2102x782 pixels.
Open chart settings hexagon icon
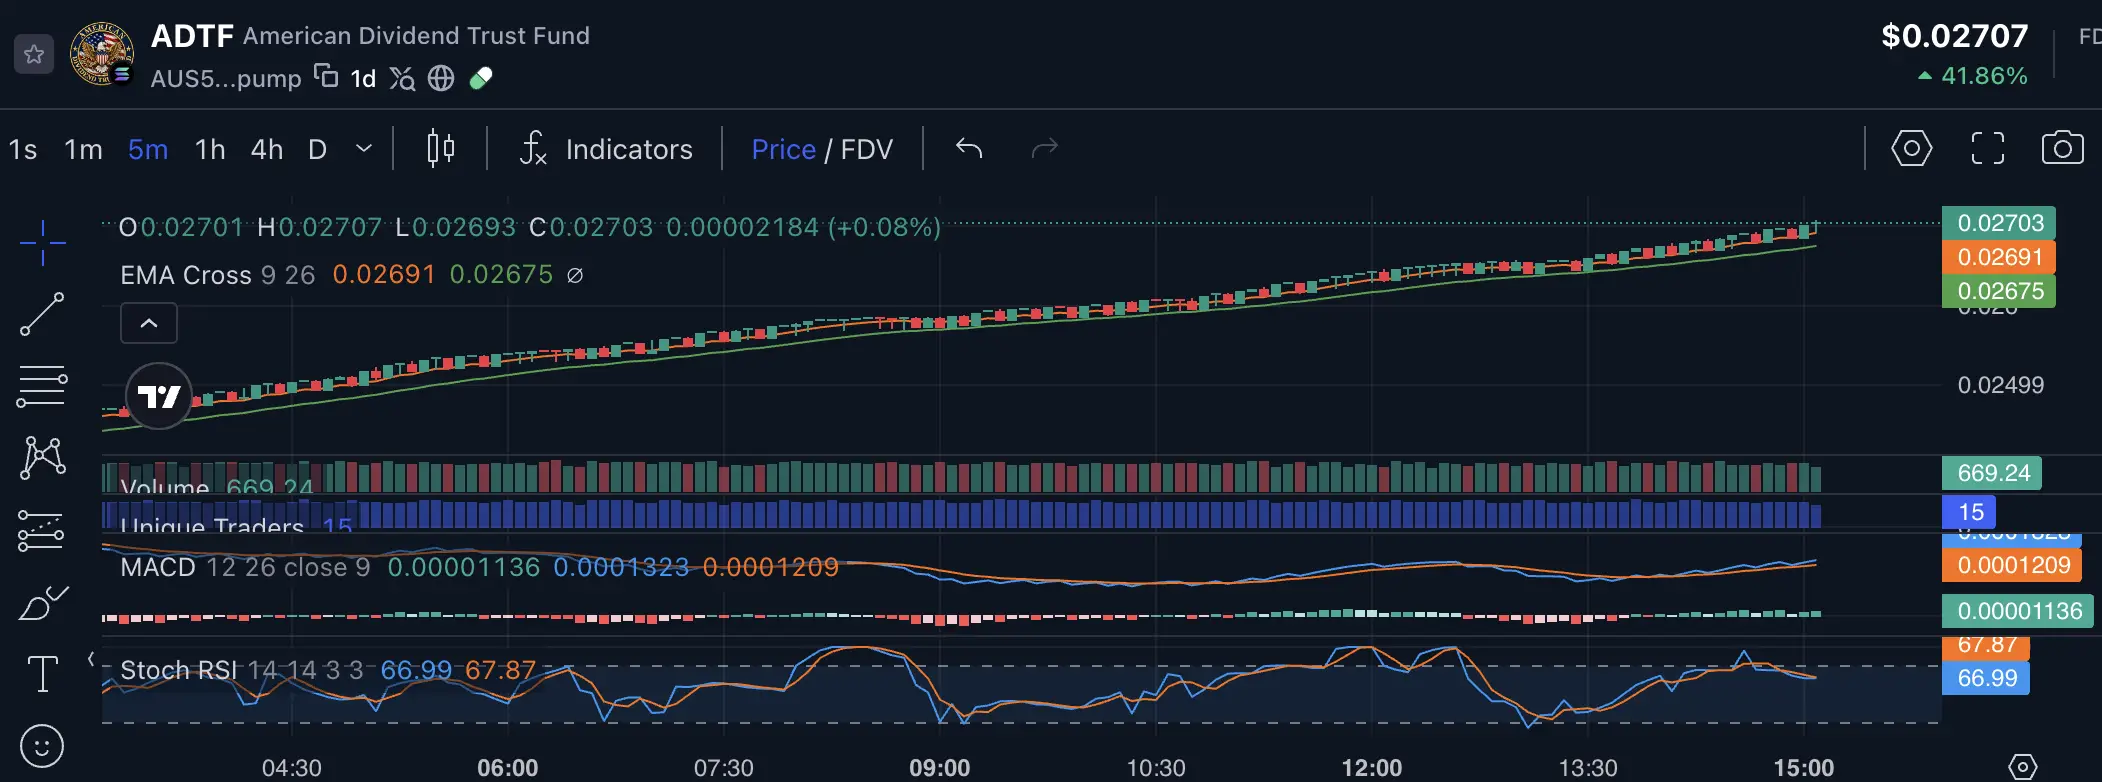tap(1911, 149)
